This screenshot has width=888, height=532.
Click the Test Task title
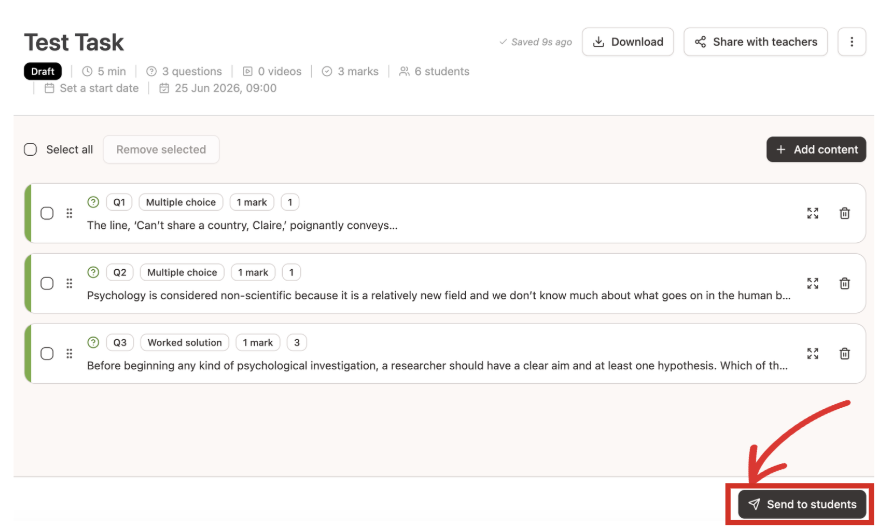tap(74, 42)
